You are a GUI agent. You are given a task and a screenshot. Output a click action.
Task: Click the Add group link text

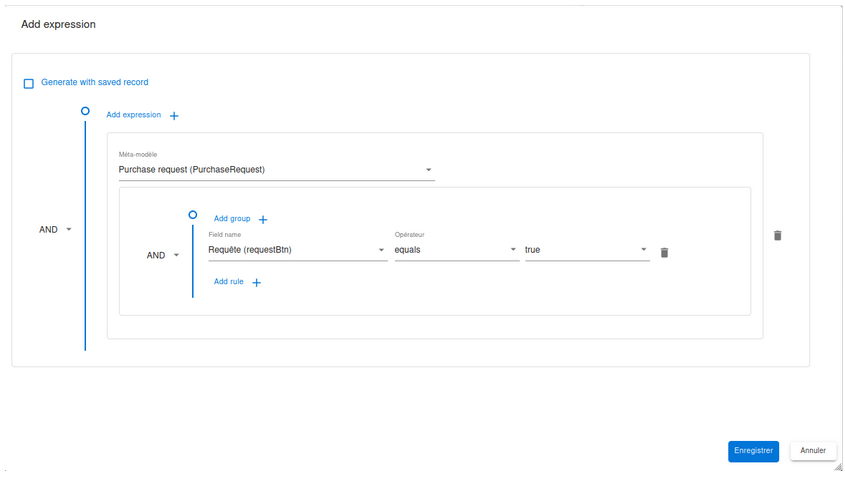tap(232, 218)
